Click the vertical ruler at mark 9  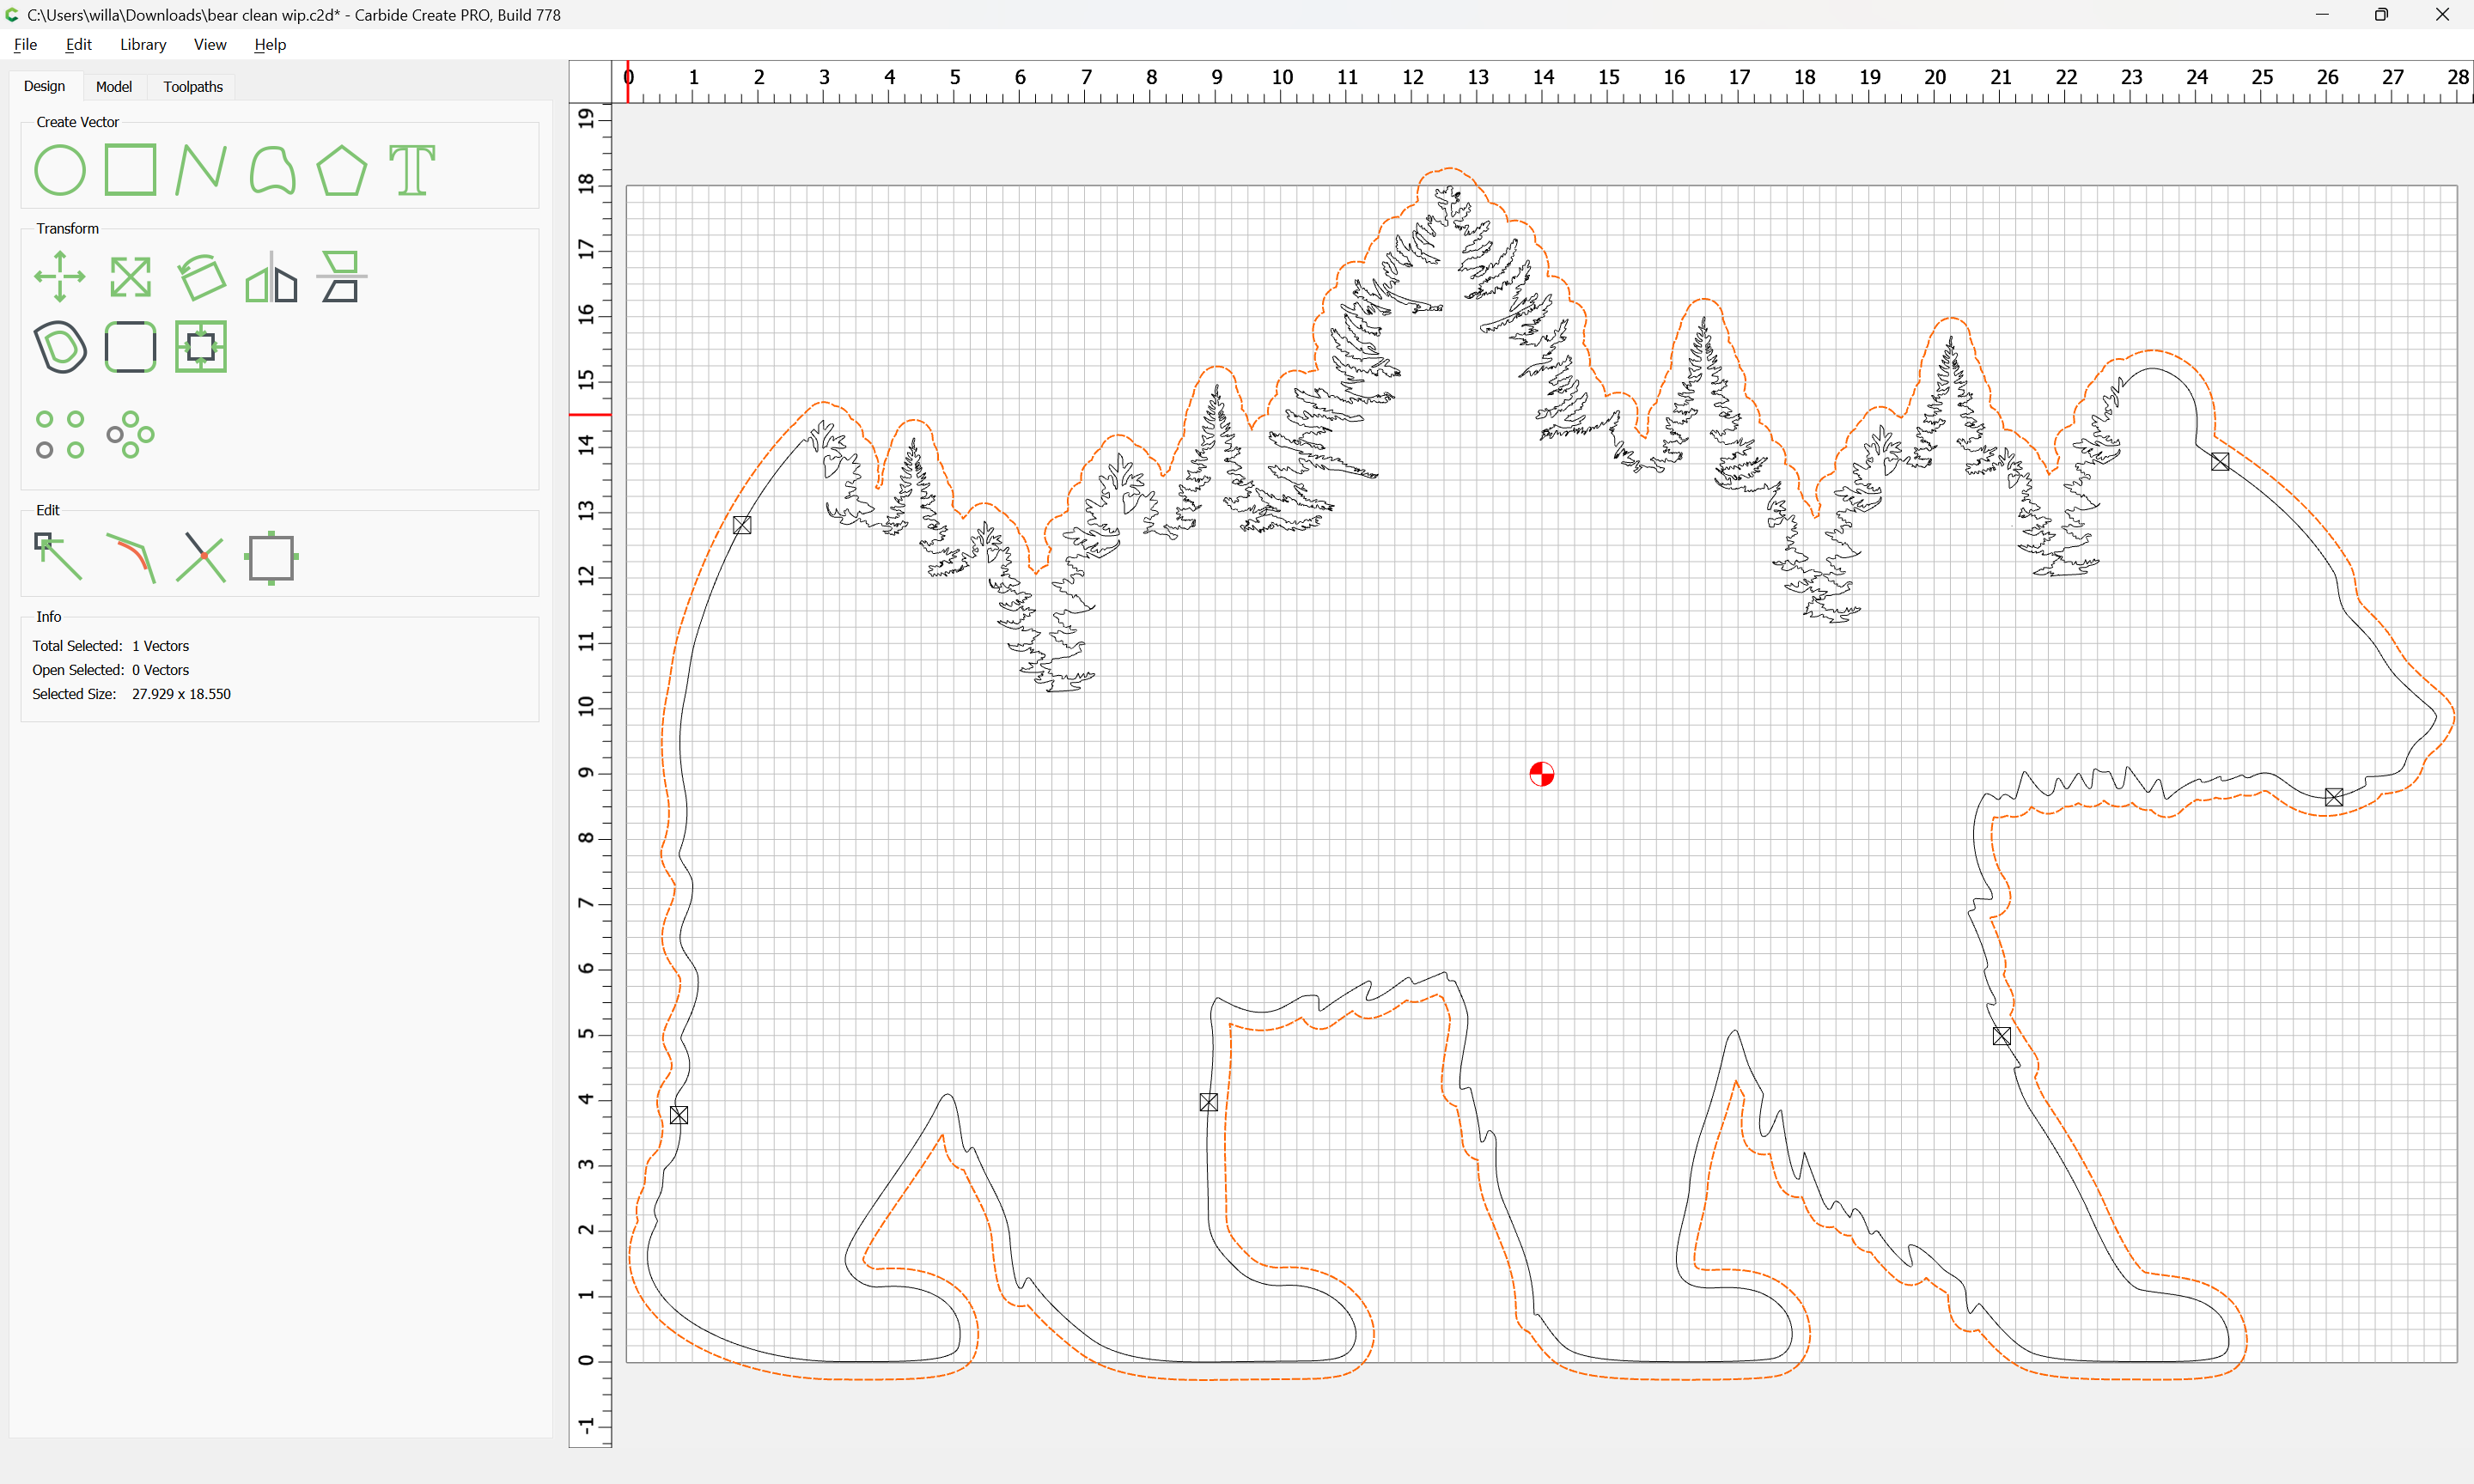tap(587, 773)
